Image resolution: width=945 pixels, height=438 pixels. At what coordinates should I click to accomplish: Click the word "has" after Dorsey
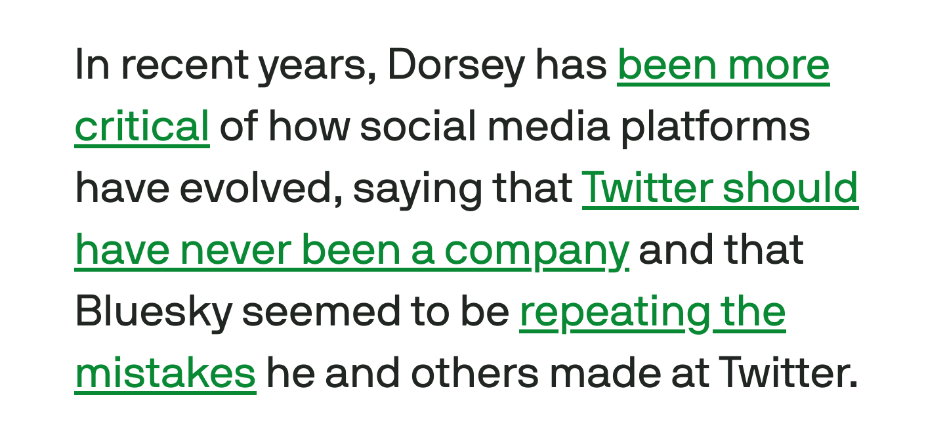click(x=571, y=66)
